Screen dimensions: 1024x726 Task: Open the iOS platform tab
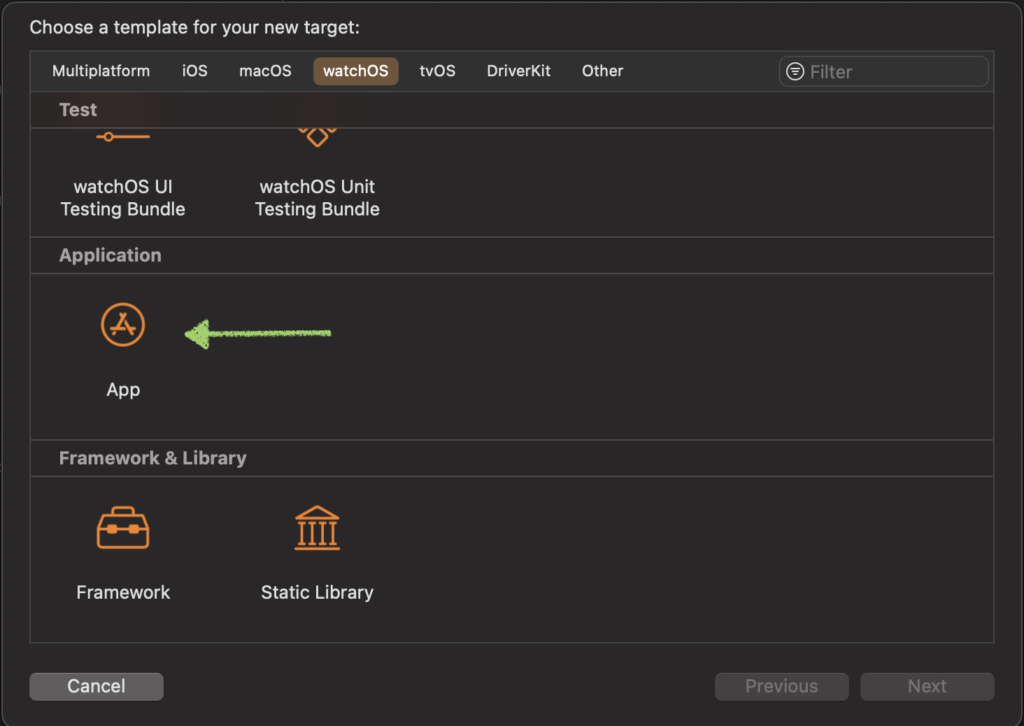coord(195,71)
